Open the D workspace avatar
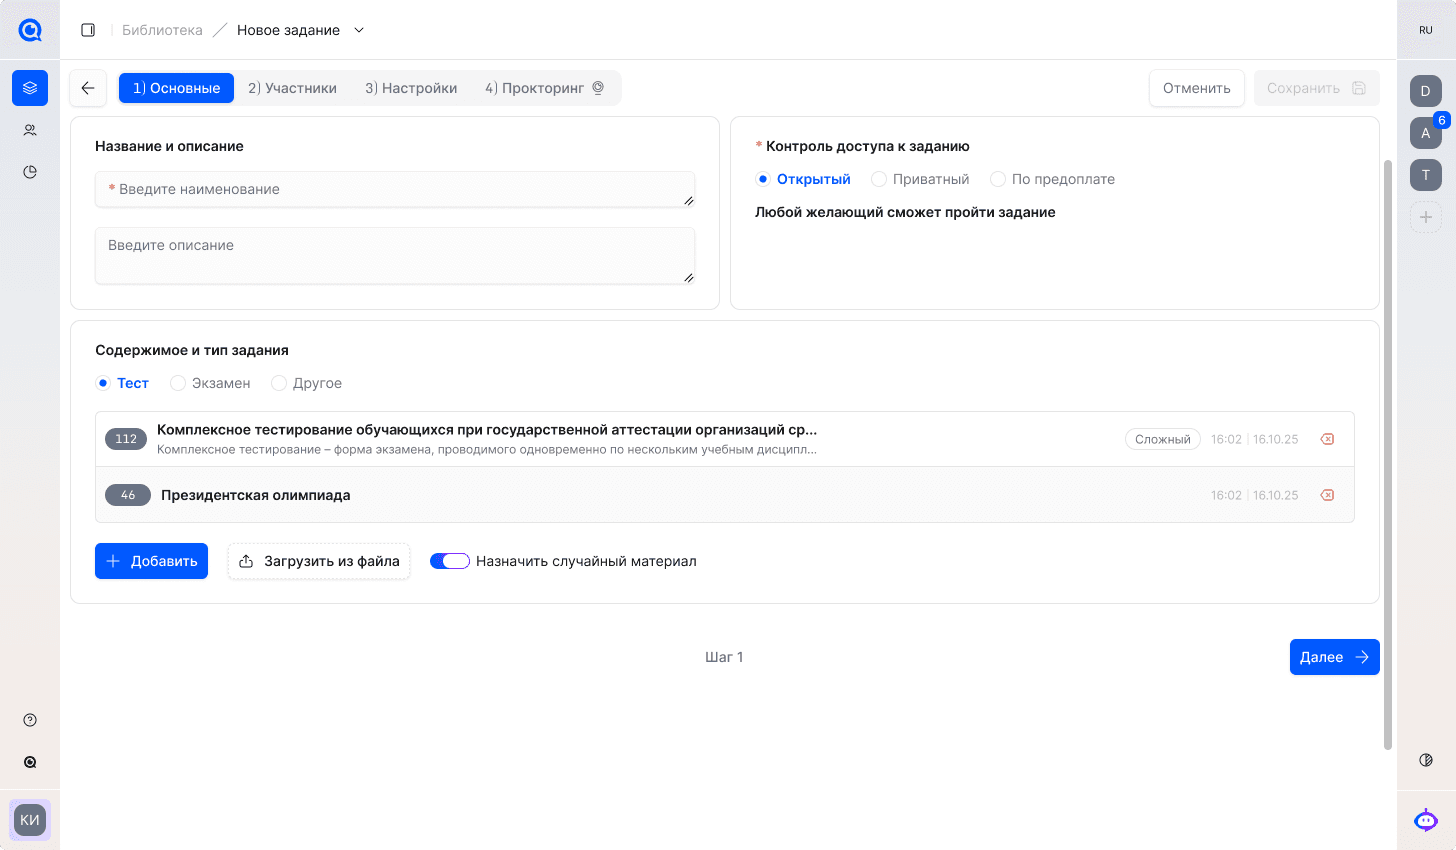The width and height of the screenshot is (1456, 850). point(1426,91)
